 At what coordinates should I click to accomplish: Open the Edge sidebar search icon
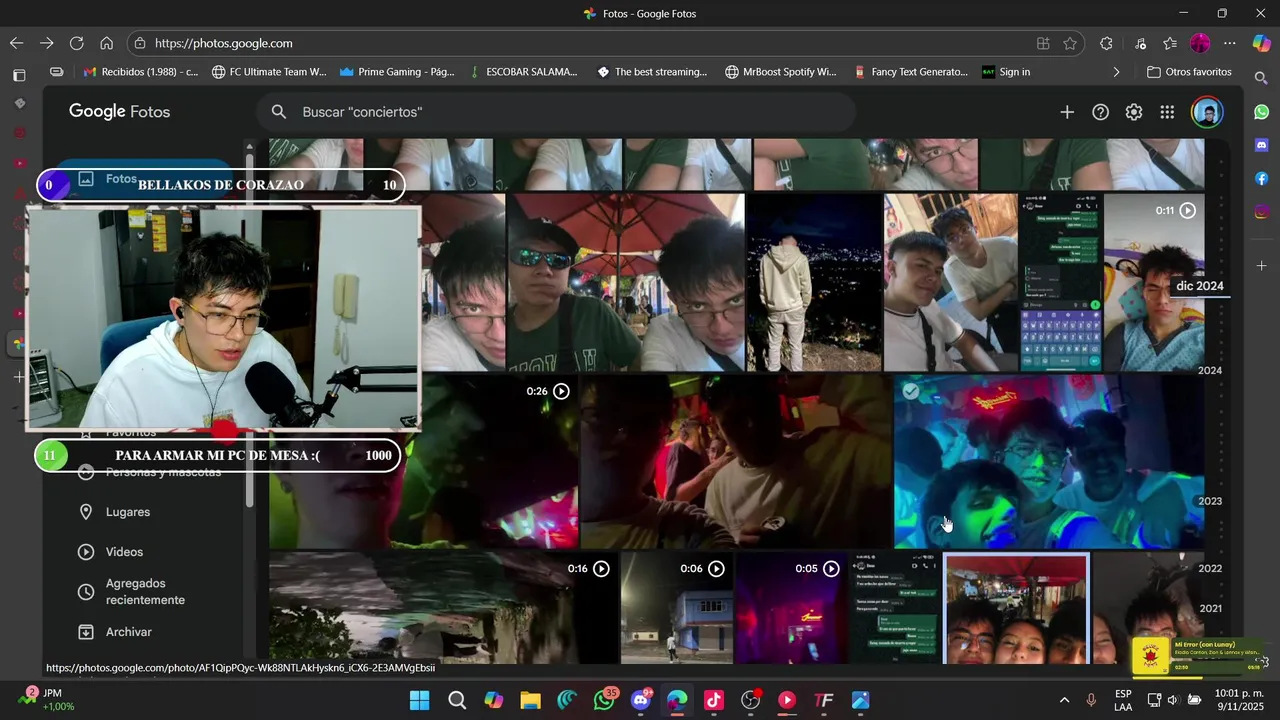coord(1261,77)
